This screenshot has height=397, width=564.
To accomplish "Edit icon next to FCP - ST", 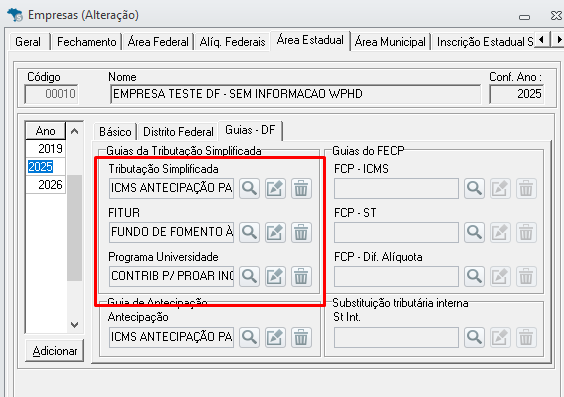I will click(x=500, y=232).
